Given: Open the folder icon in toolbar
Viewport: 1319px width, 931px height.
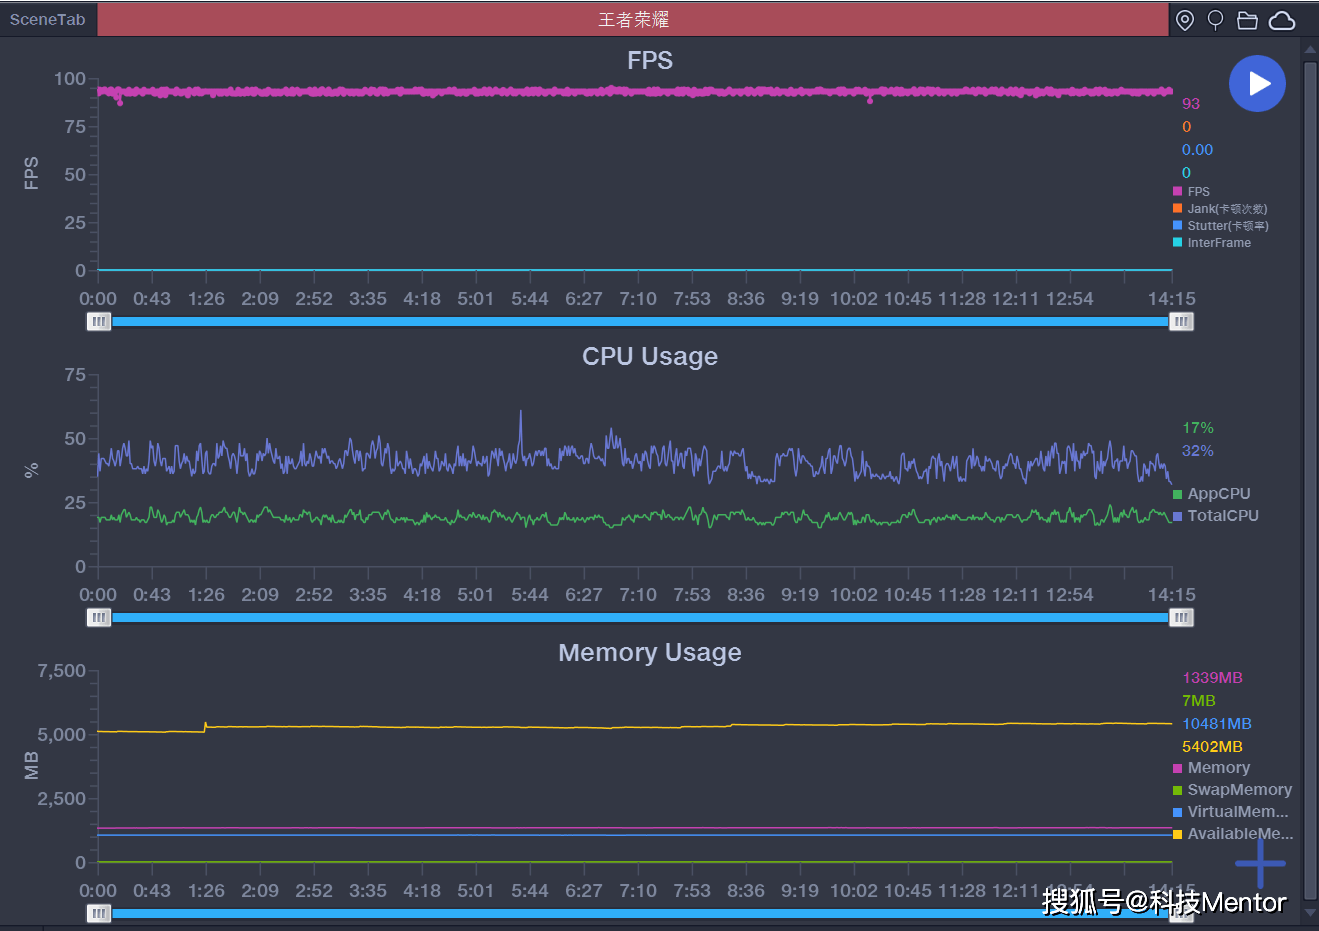Looking at the screenshot, I should [1247, 20].
